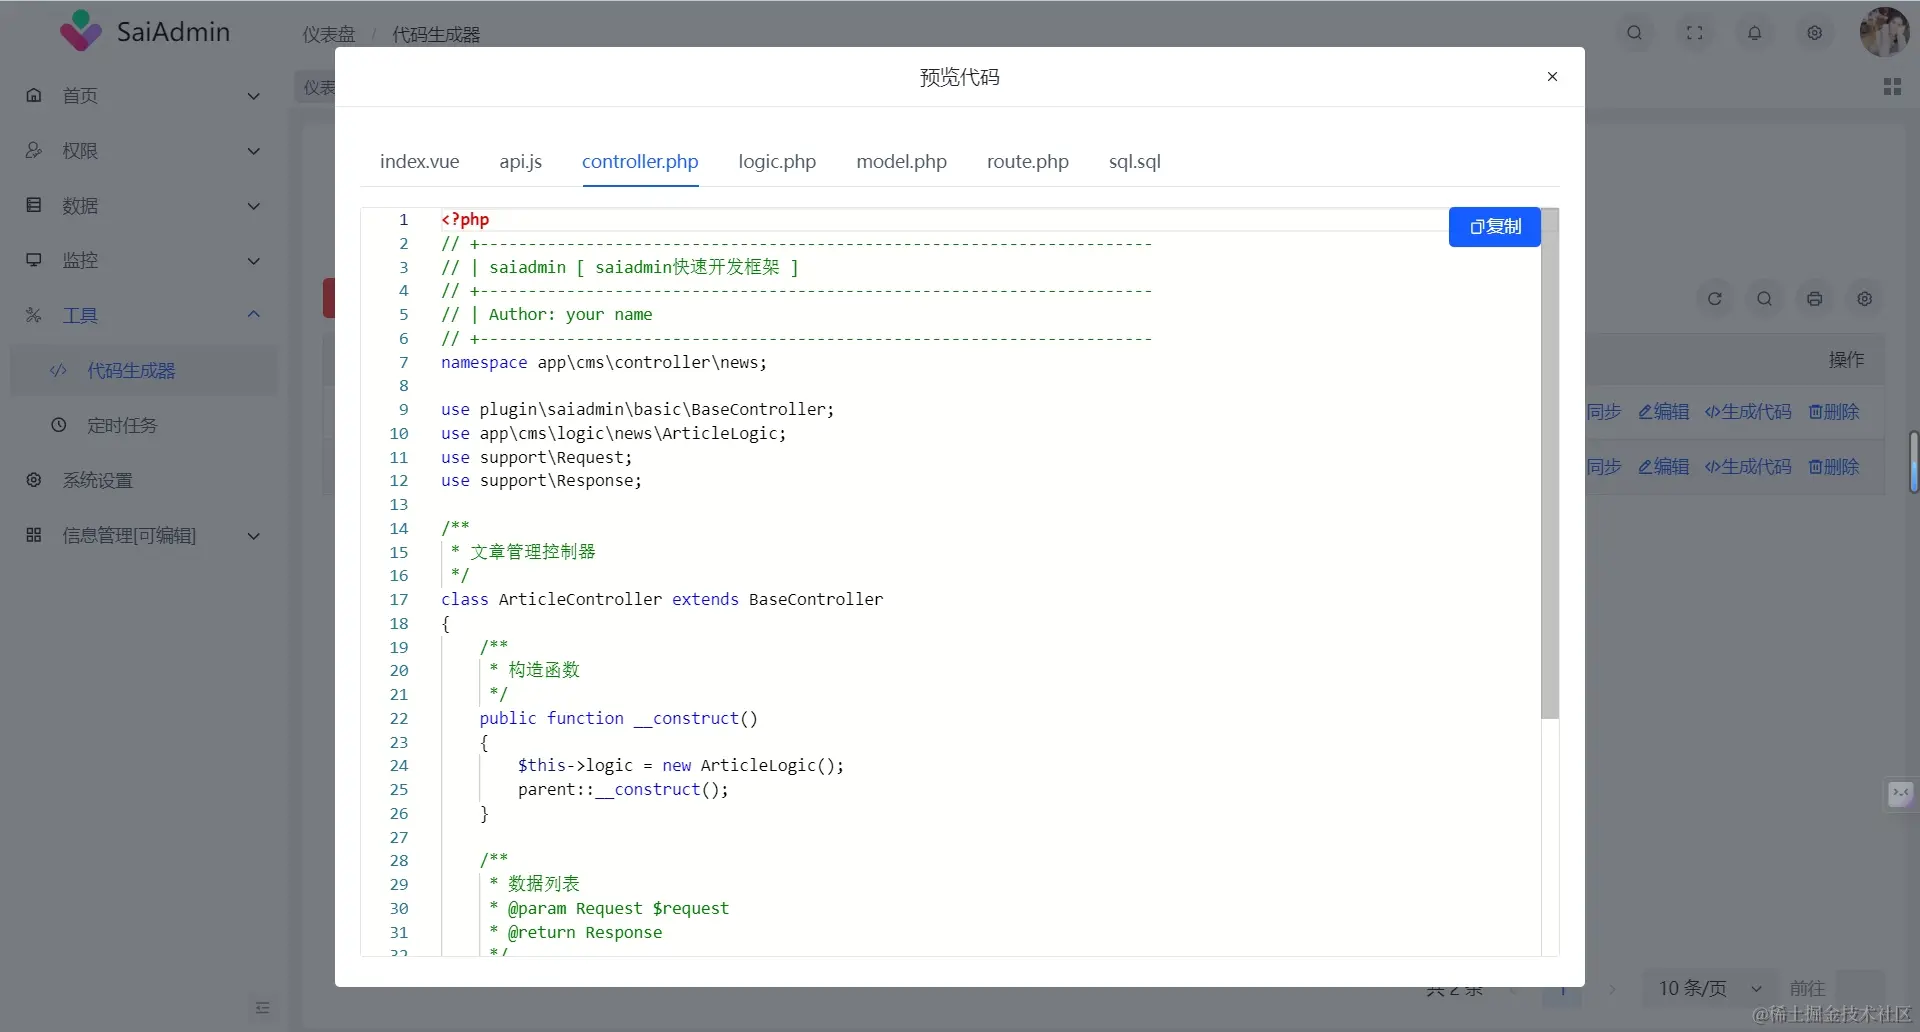Click the settings gear in top bar
This screenshot has height=1032, width=1920.
[1814, 32]
